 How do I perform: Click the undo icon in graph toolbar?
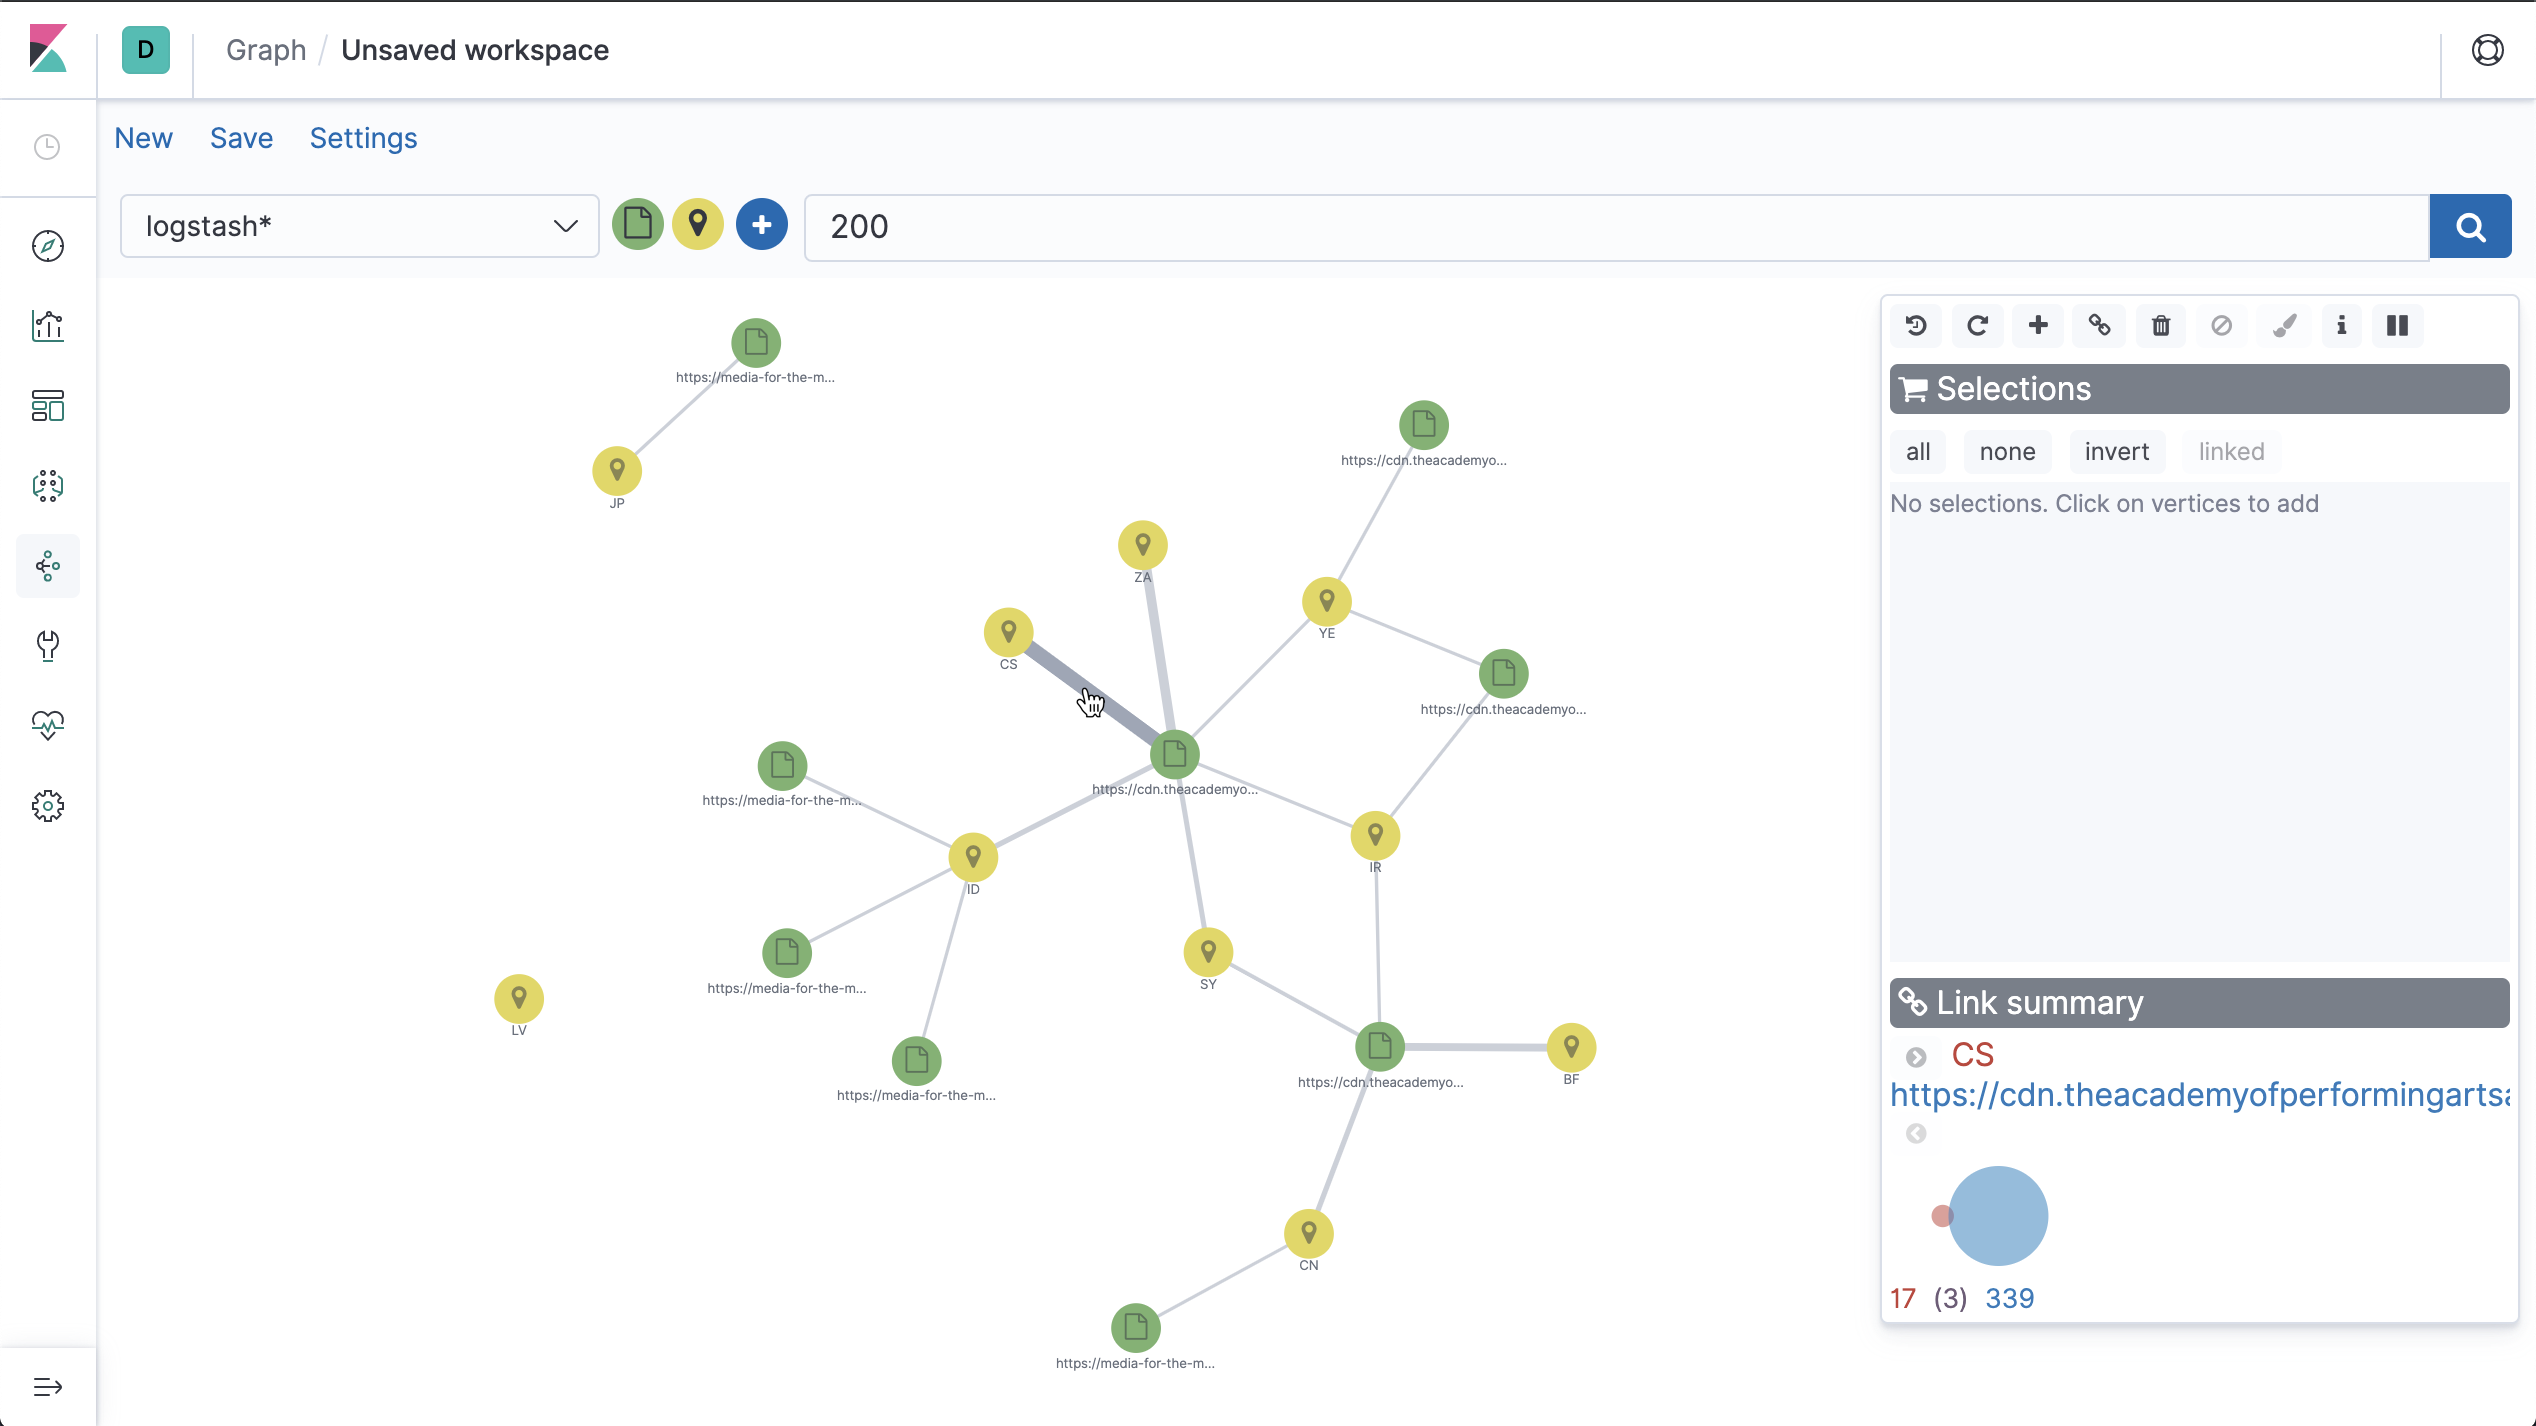[1916, 325]
